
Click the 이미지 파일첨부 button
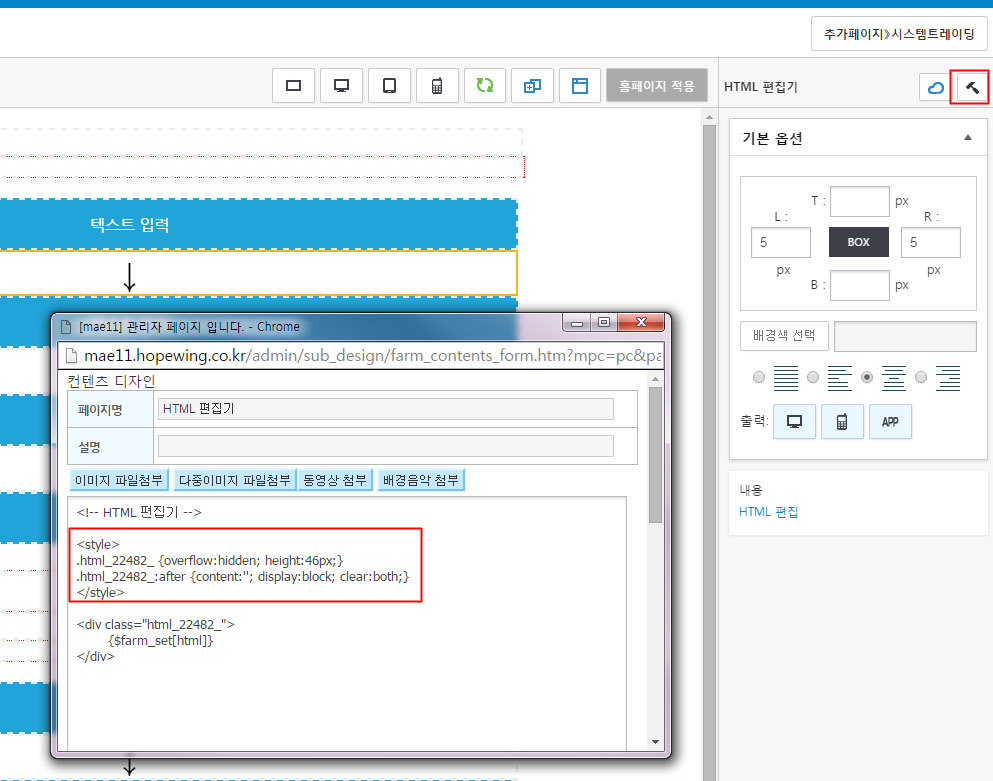click(x=118, y=480)
